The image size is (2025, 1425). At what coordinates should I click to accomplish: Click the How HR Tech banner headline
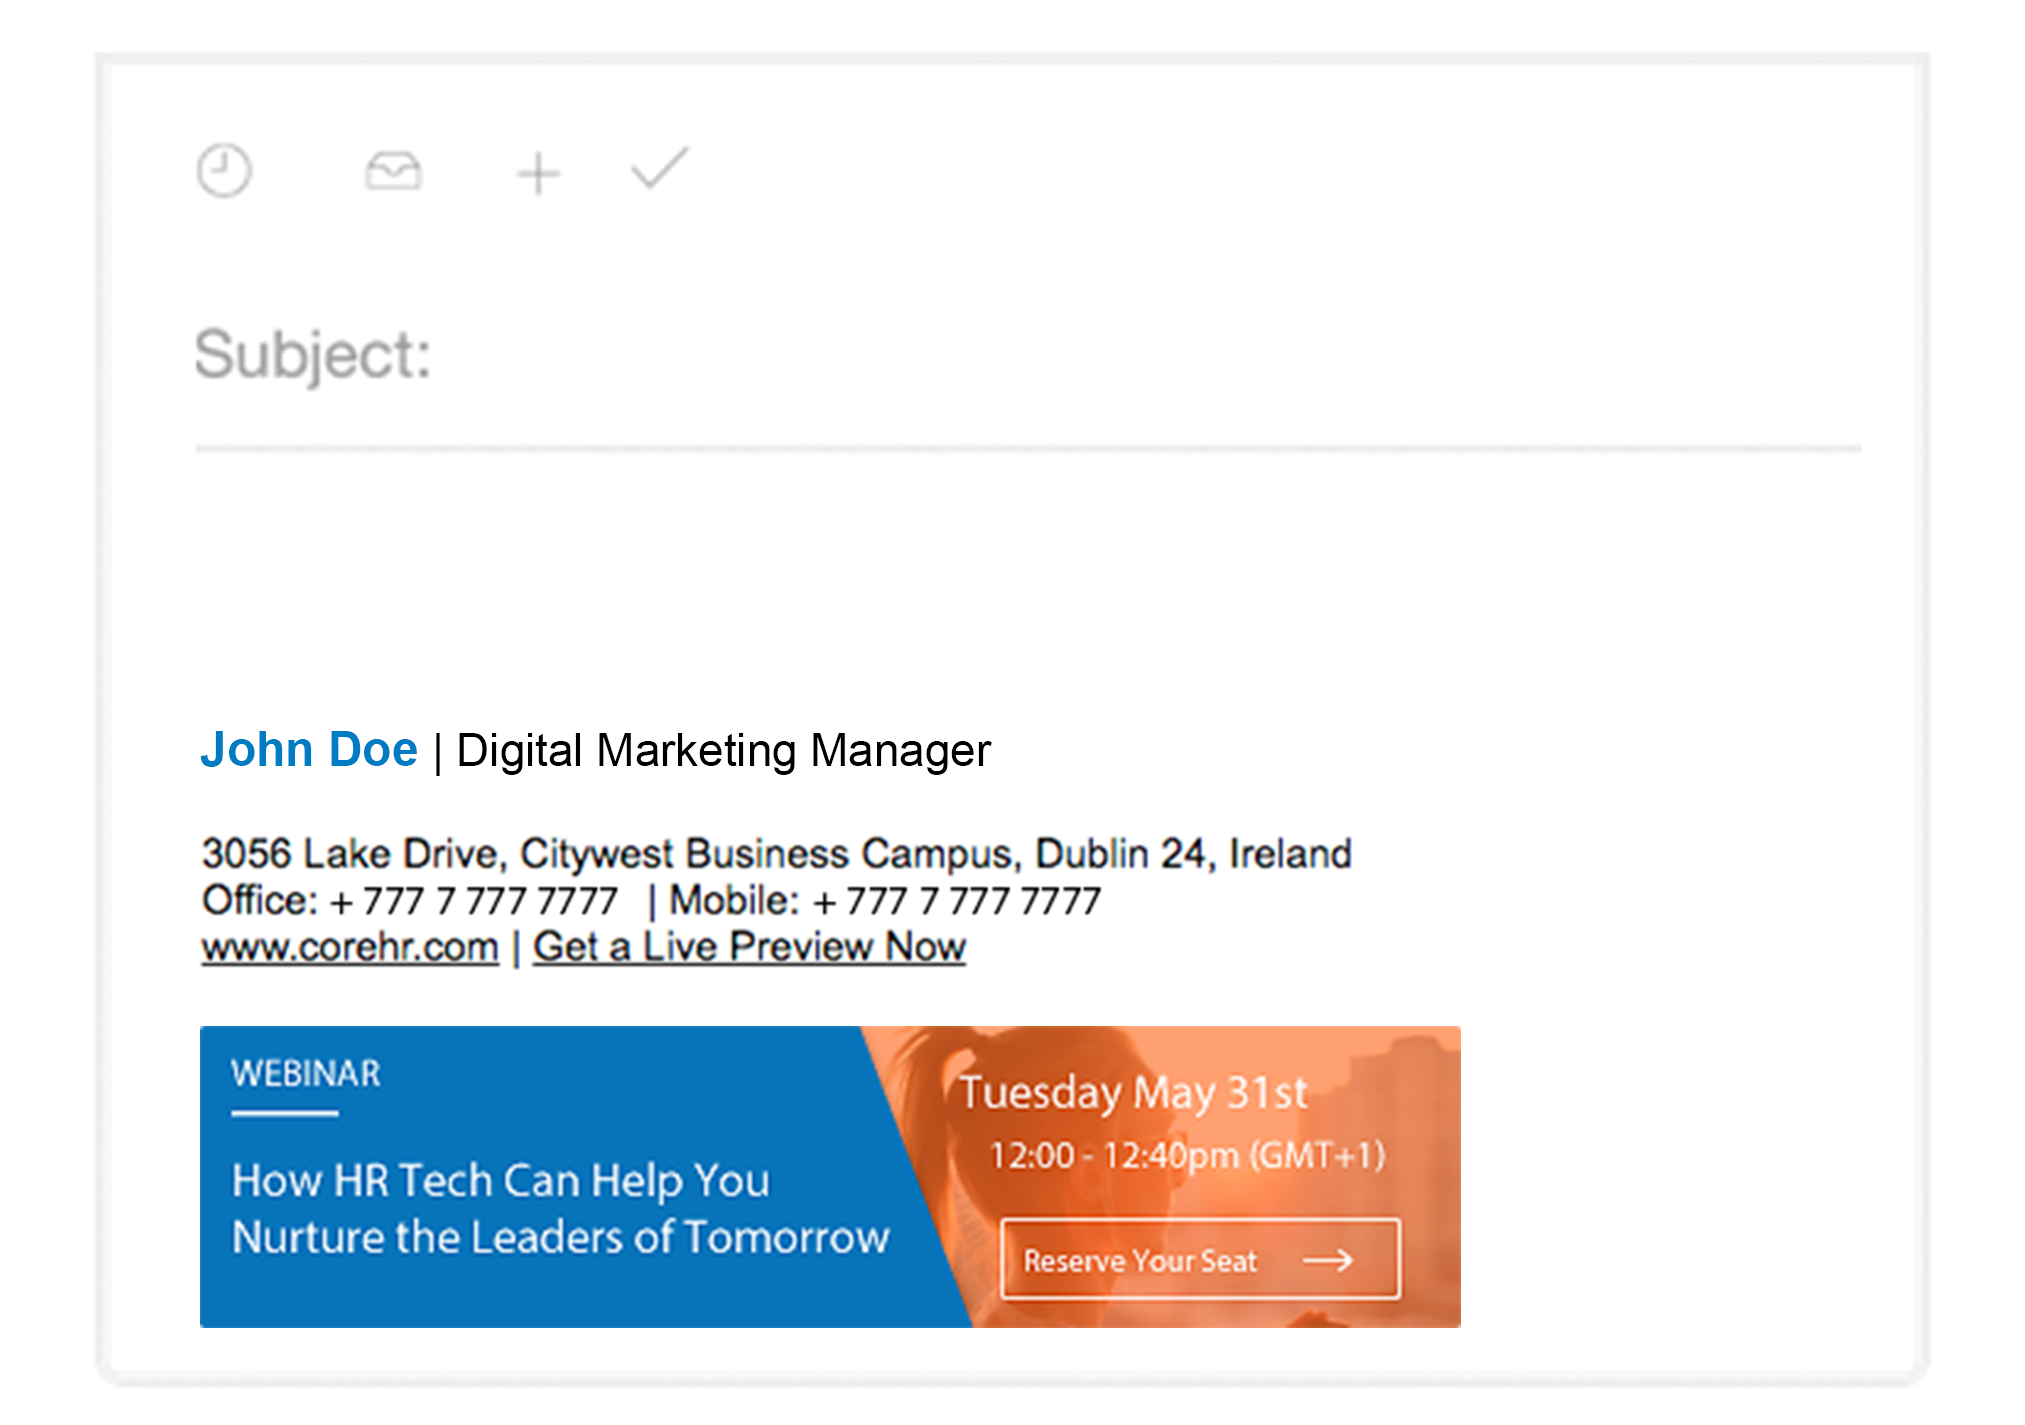[500, 1180]
